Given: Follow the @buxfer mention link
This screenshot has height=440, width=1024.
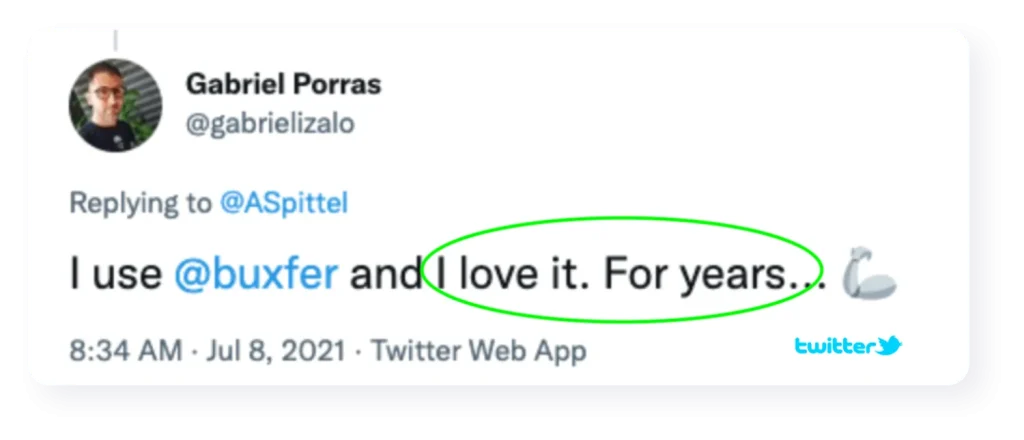Looking at the screenshot, I should 256,275.
